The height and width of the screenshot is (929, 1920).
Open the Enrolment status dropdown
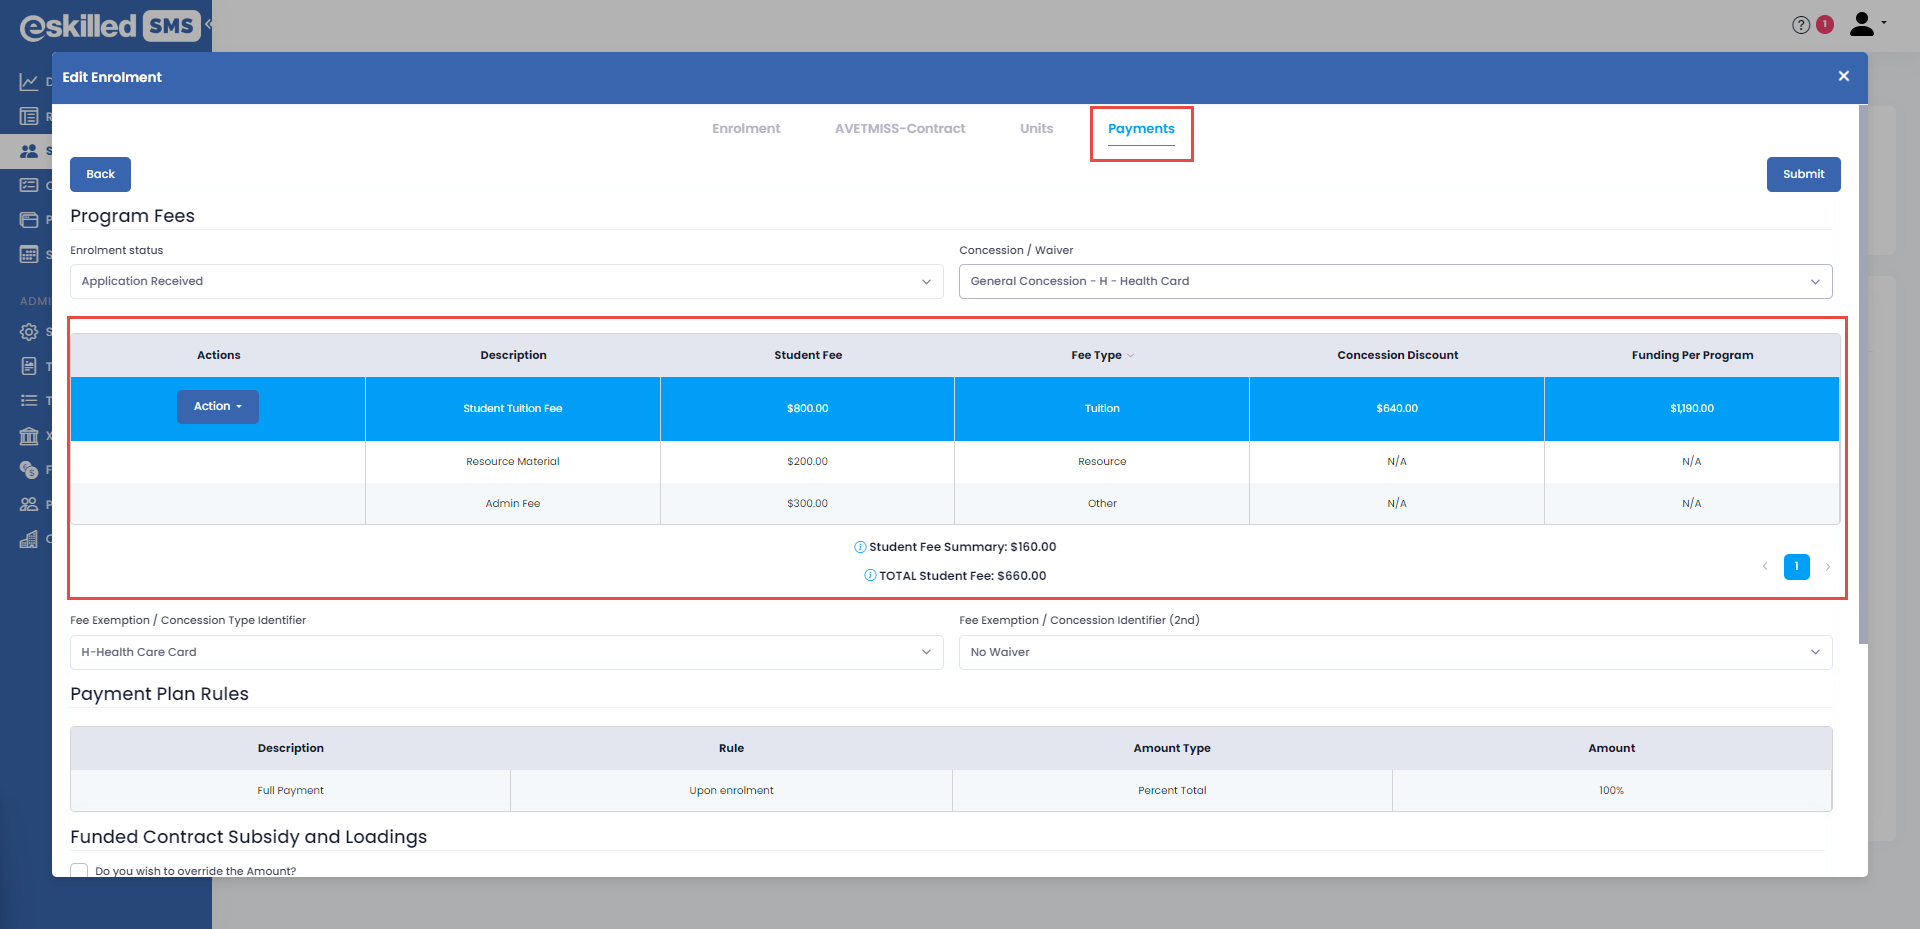[506, 281]
